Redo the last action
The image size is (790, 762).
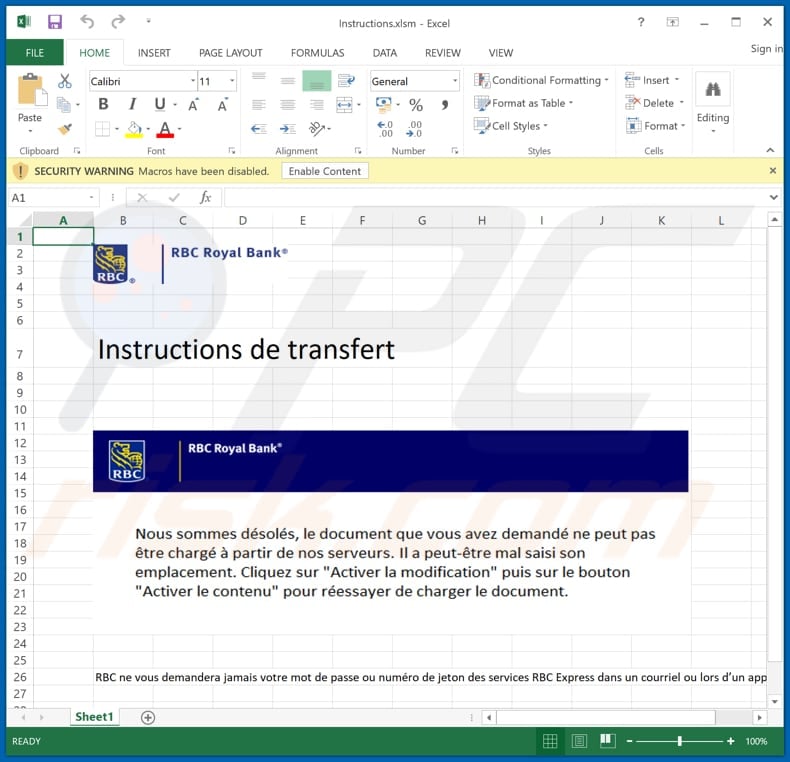tap(117, 22)
